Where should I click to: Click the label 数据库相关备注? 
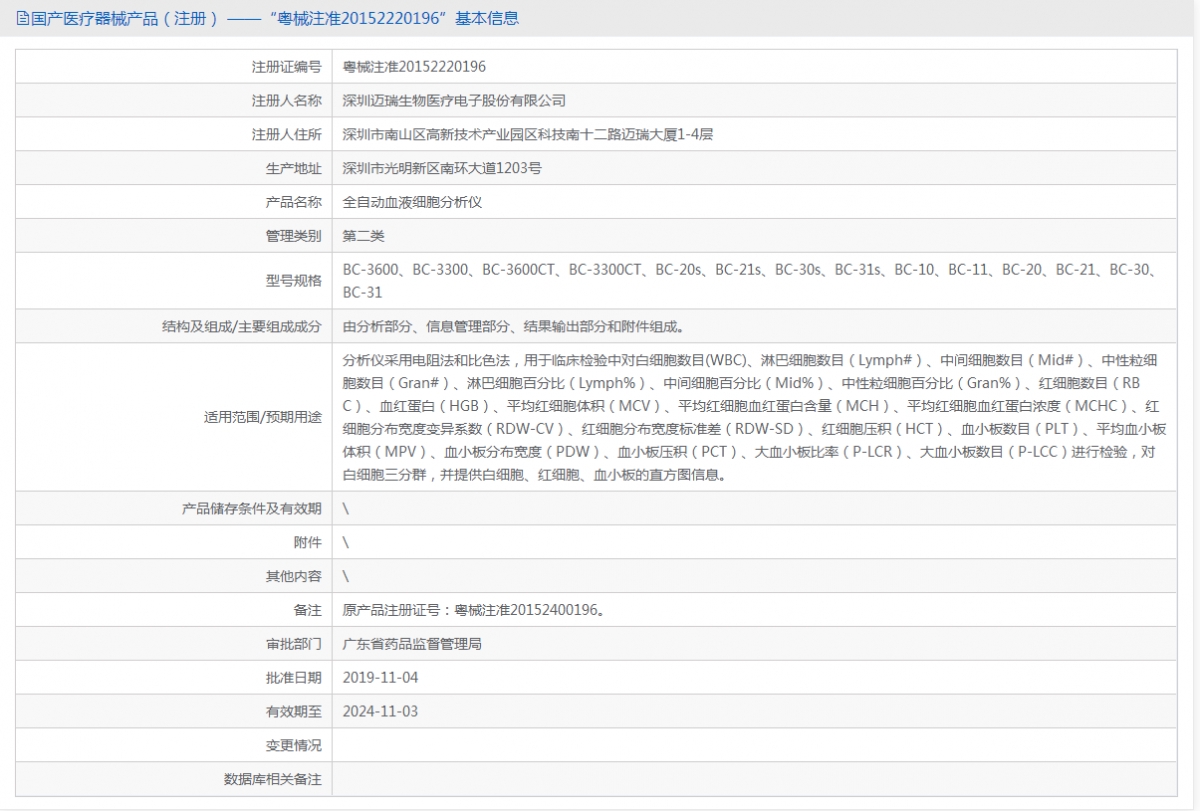(273, 779)
